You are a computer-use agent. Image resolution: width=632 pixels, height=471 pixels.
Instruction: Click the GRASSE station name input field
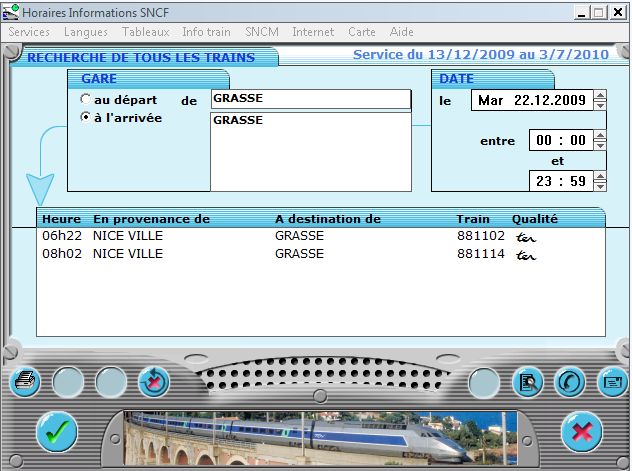coord(310,99)
